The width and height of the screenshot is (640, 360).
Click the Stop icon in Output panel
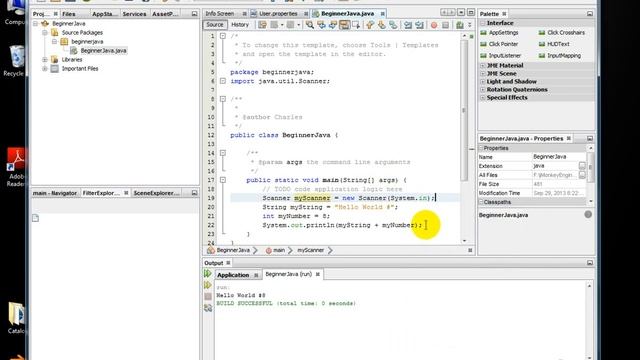(x=208, y=296)
